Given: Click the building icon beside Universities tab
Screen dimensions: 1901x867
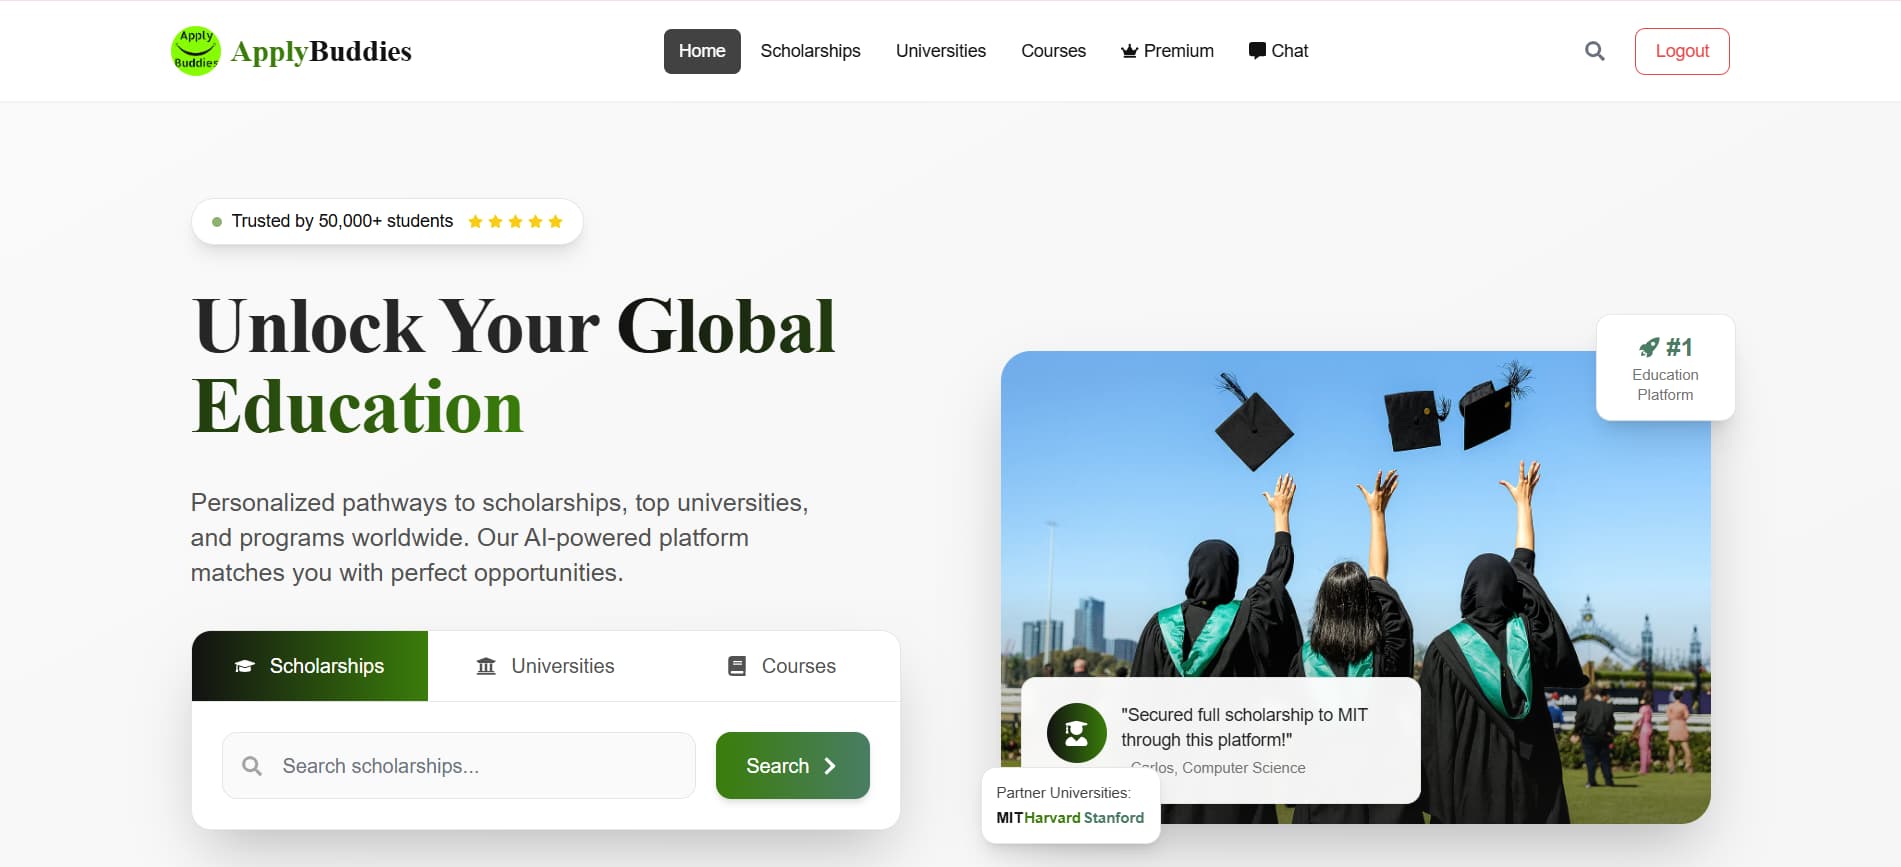Looking at the screenshot, I should point(486,666).
